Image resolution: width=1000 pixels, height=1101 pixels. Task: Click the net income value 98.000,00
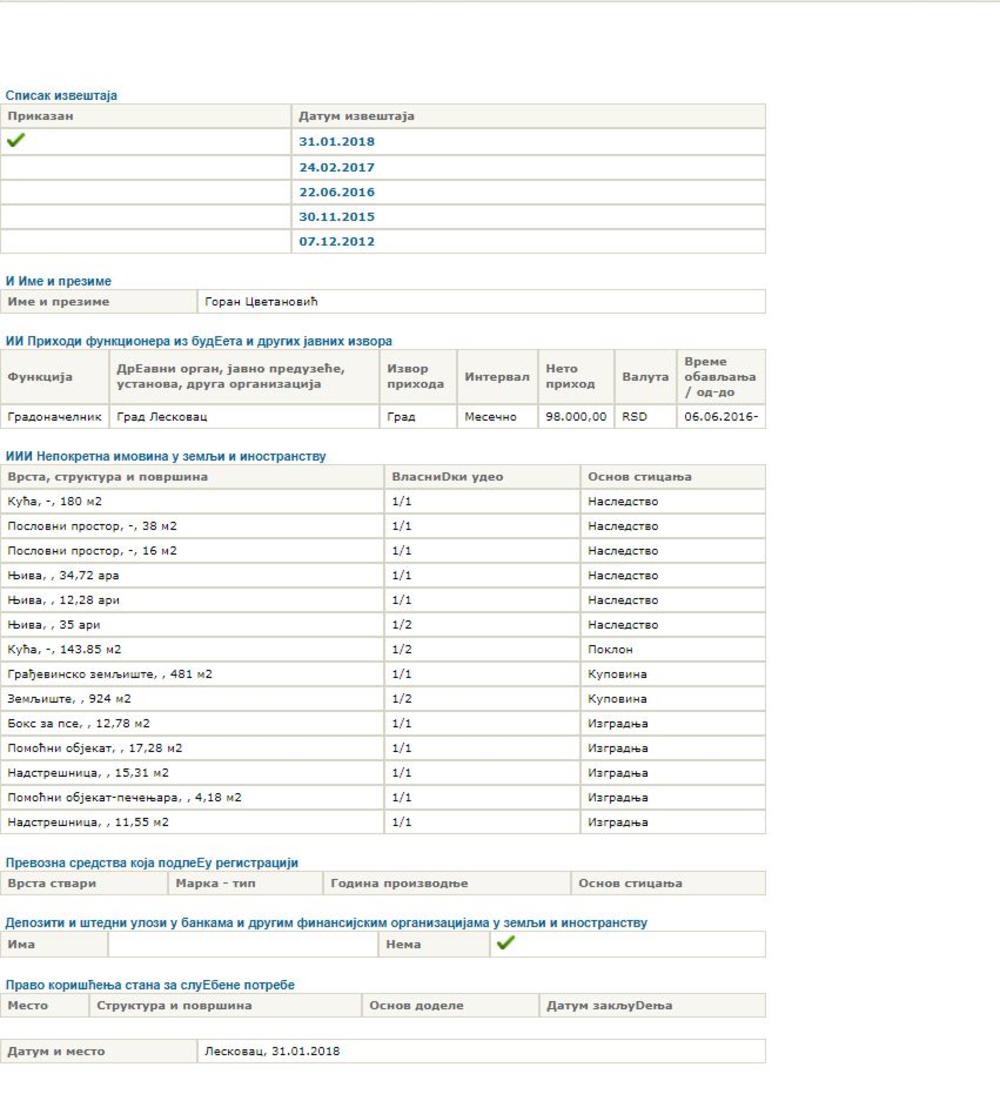[576, 416]
